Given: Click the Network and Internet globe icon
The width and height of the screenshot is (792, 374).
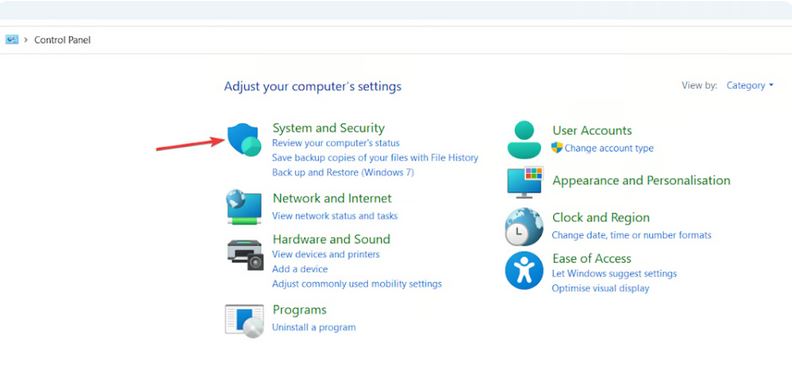Looking at the screenshot, I should point(244,207).
